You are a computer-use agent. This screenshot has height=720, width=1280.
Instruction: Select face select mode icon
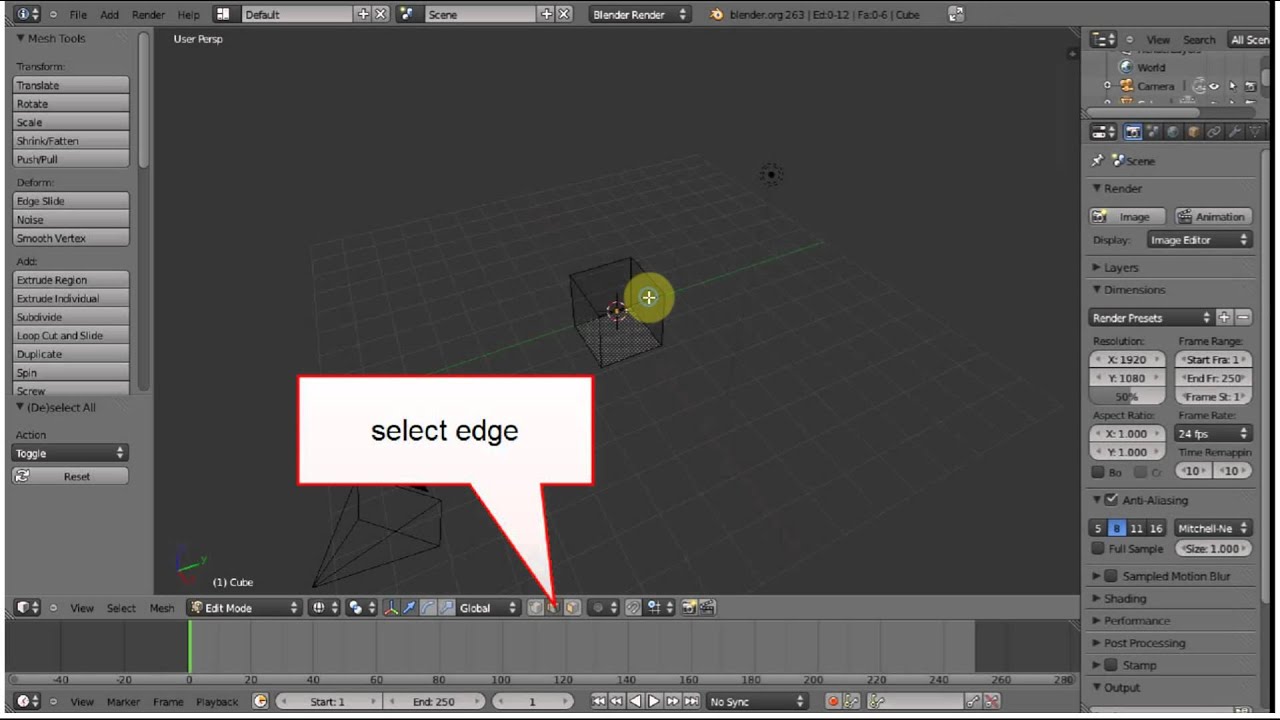point(572,607)
